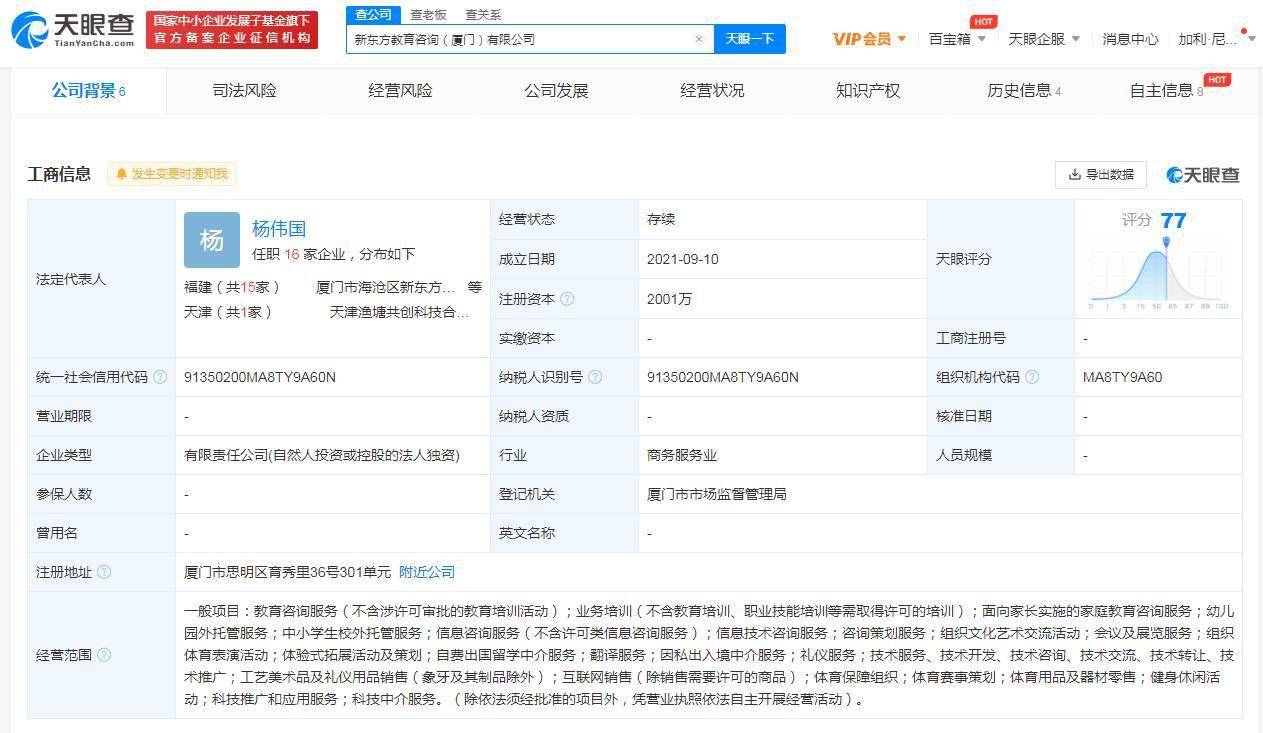
Task: Click the score value 77
Action: click(1173, 220)
